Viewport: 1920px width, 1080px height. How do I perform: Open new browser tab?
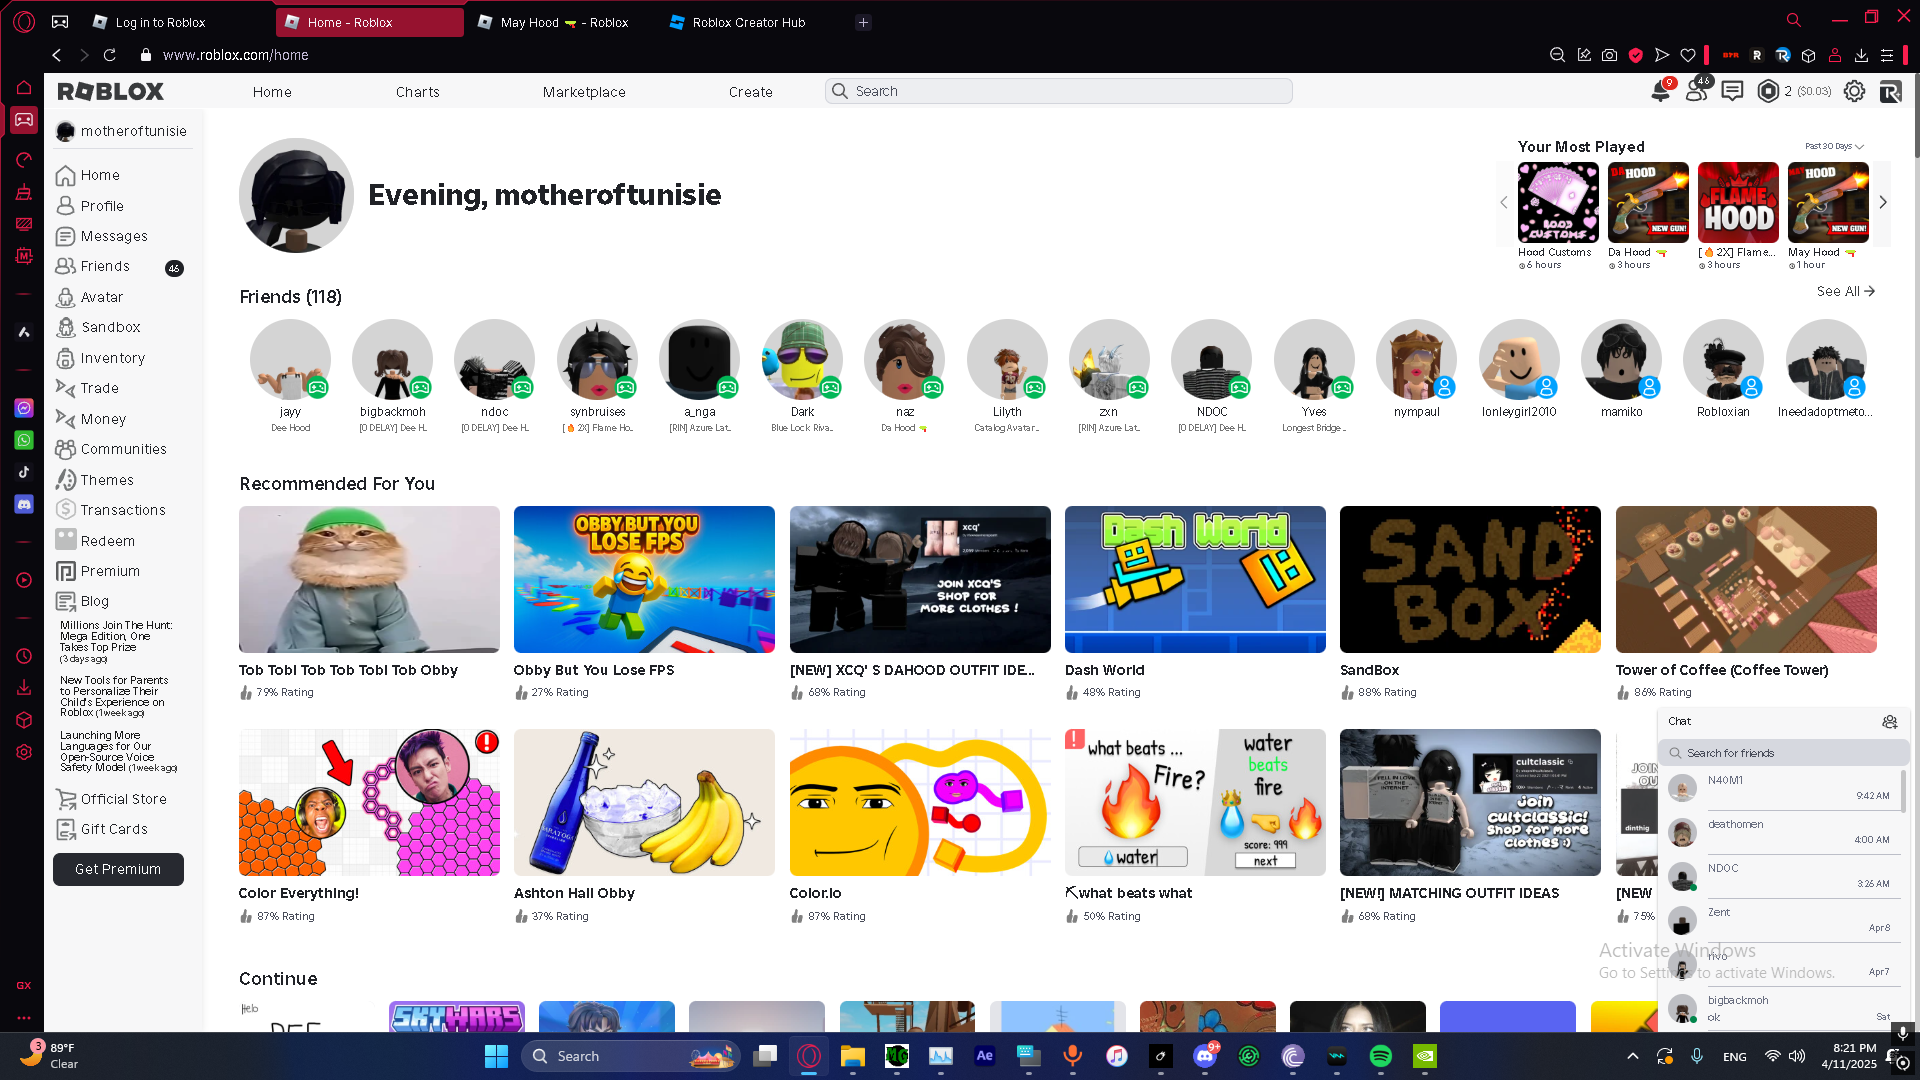863,22
